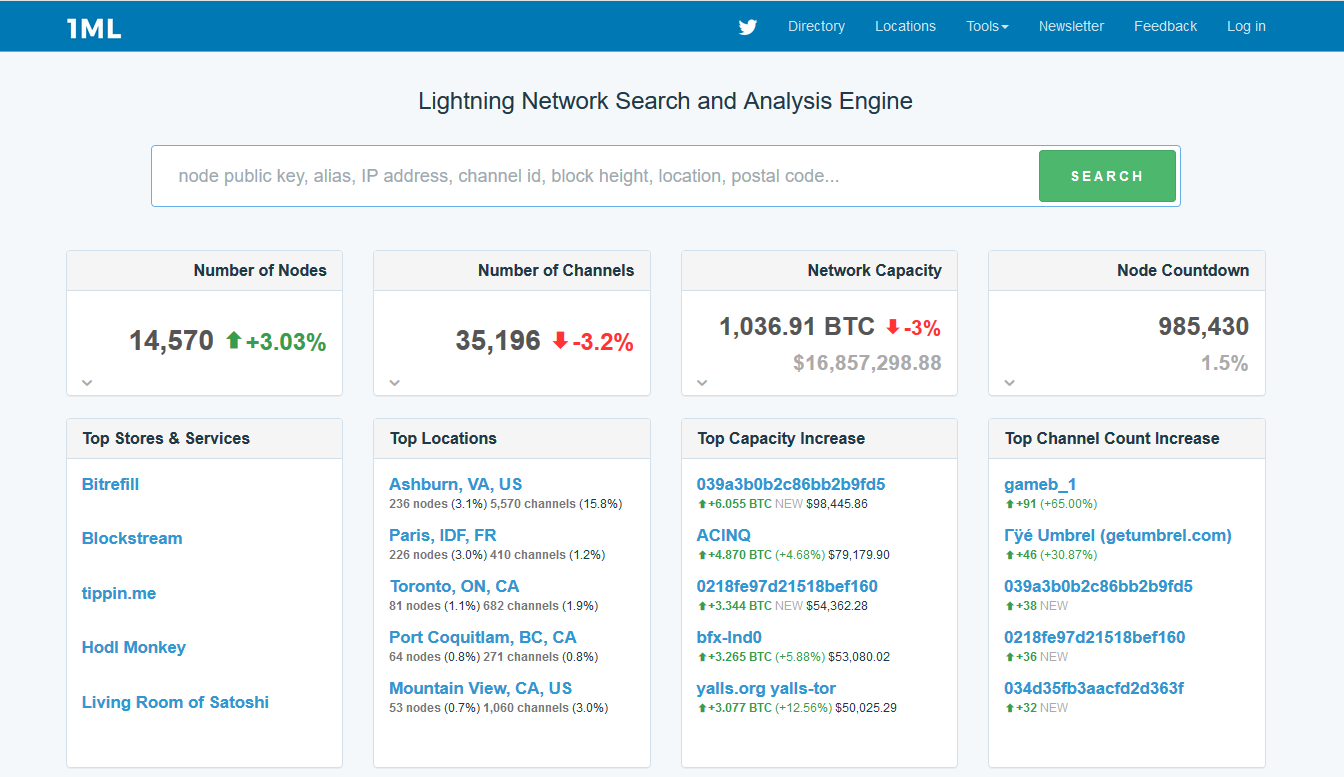The height and width of the screenshot is (777, 1344).
Task: Click the +6.055 BTC NEW $98,445.86 line
Action: pos(782,504)
